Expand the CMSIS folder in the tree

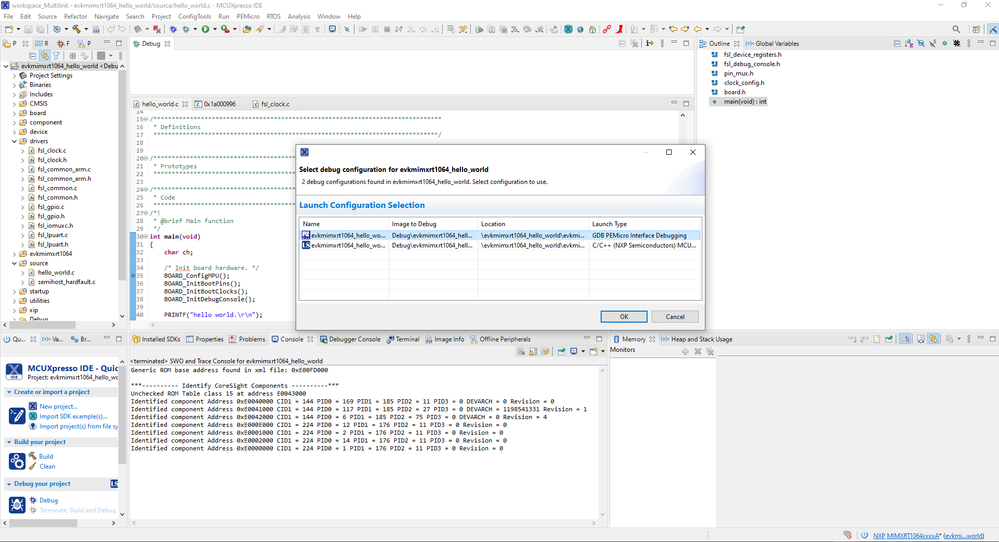14,103
